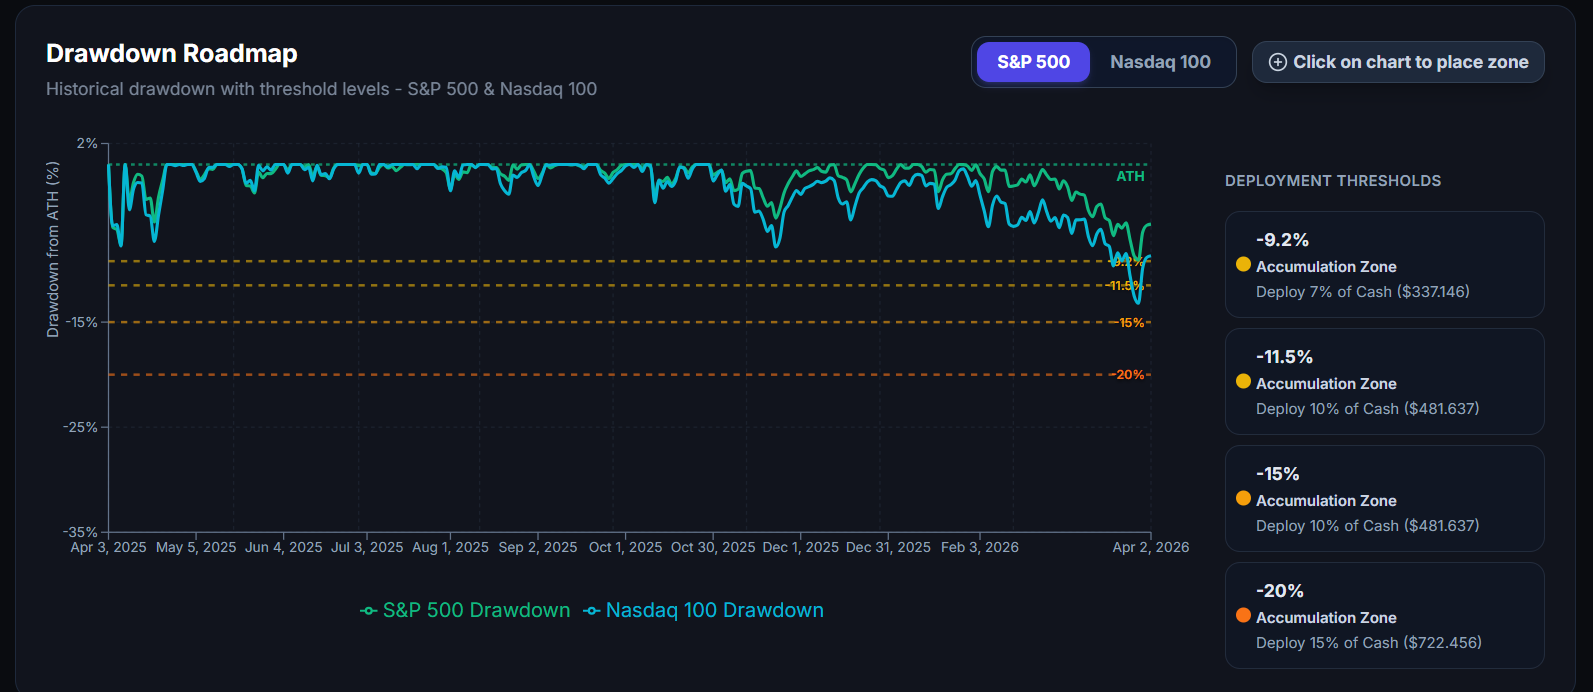Click 'Deploy 15% of Cash ($722.456)' text
This screenshot has width=1593, height=692.
click(1369, 643)
